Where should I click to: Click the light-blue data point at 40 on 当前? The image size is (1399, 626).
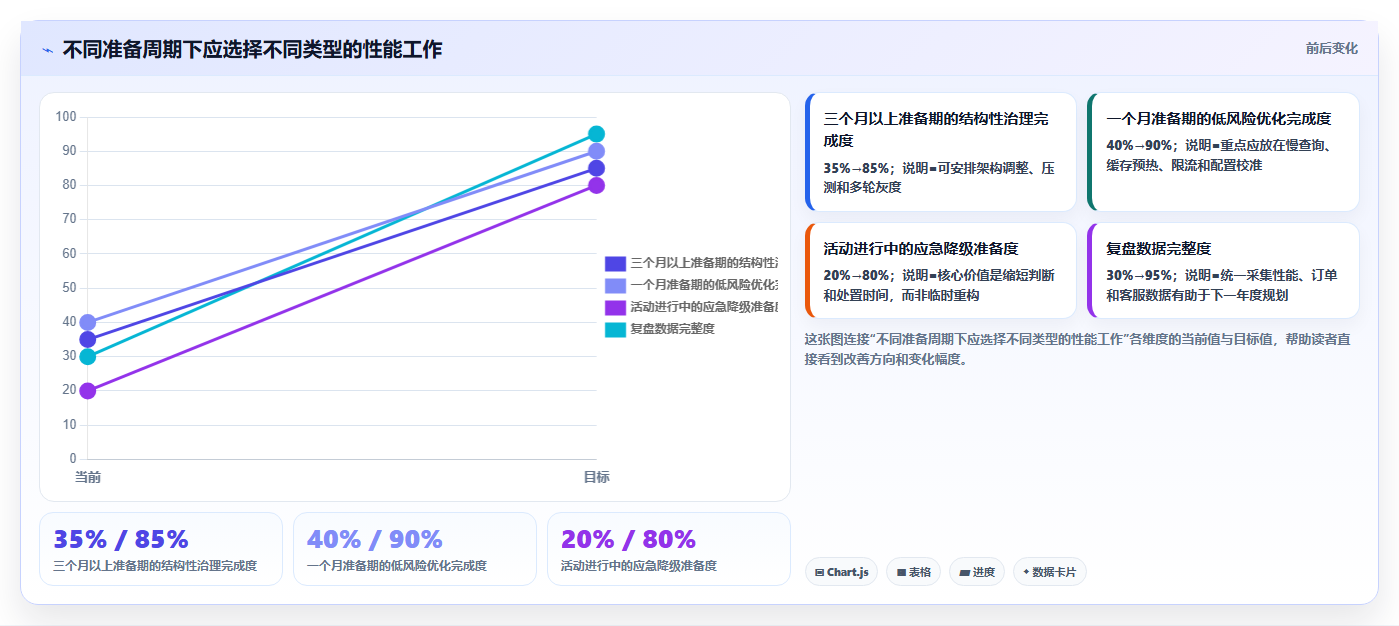pyautogui.click(x=88, y=322)
